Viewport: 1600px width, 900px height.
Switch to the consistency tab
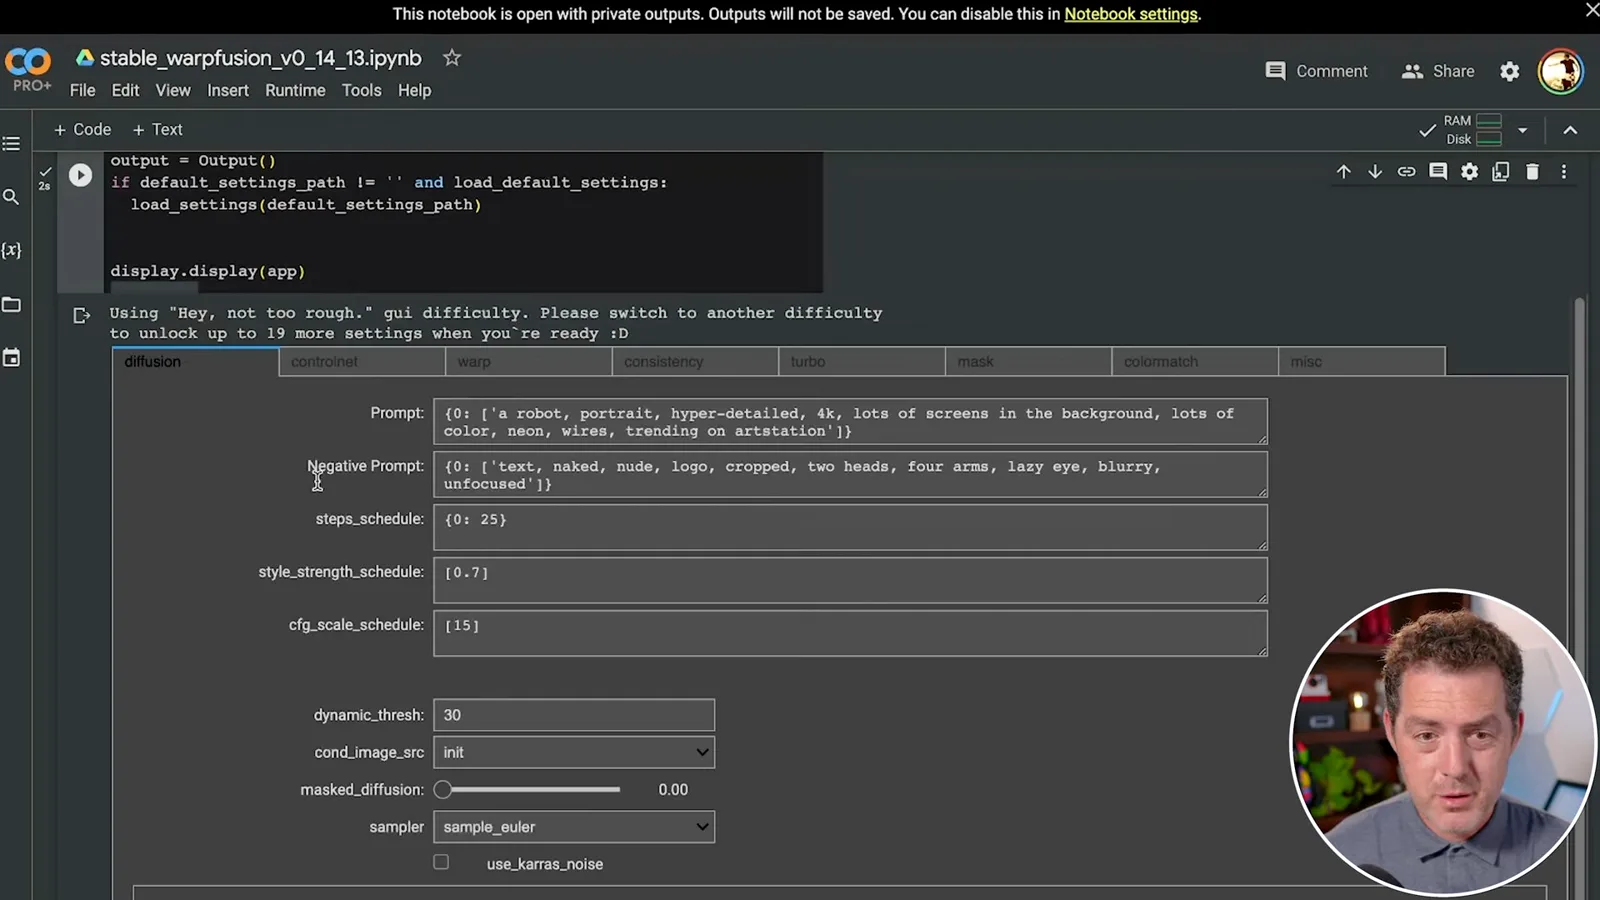pos(695,361)
